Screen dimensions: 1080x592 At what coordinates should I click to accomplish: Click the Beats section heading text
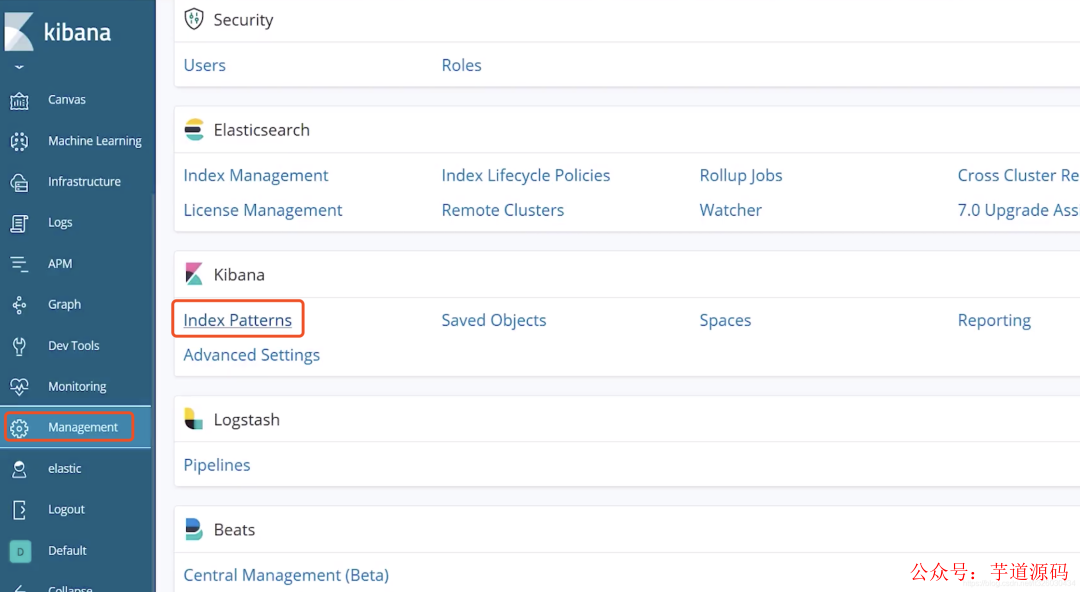(234, 529)
